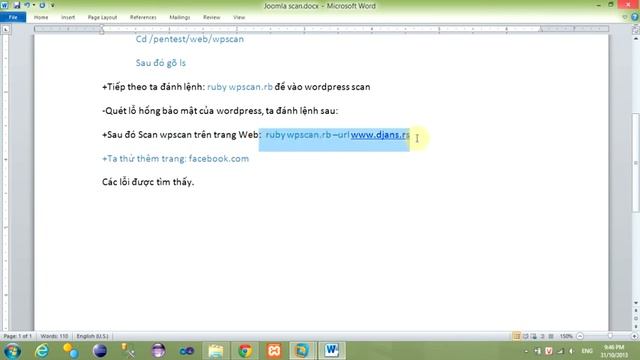Click the Redo/Repeat icon
Viewport: 640px width, 360px height.
click(42, 5)
